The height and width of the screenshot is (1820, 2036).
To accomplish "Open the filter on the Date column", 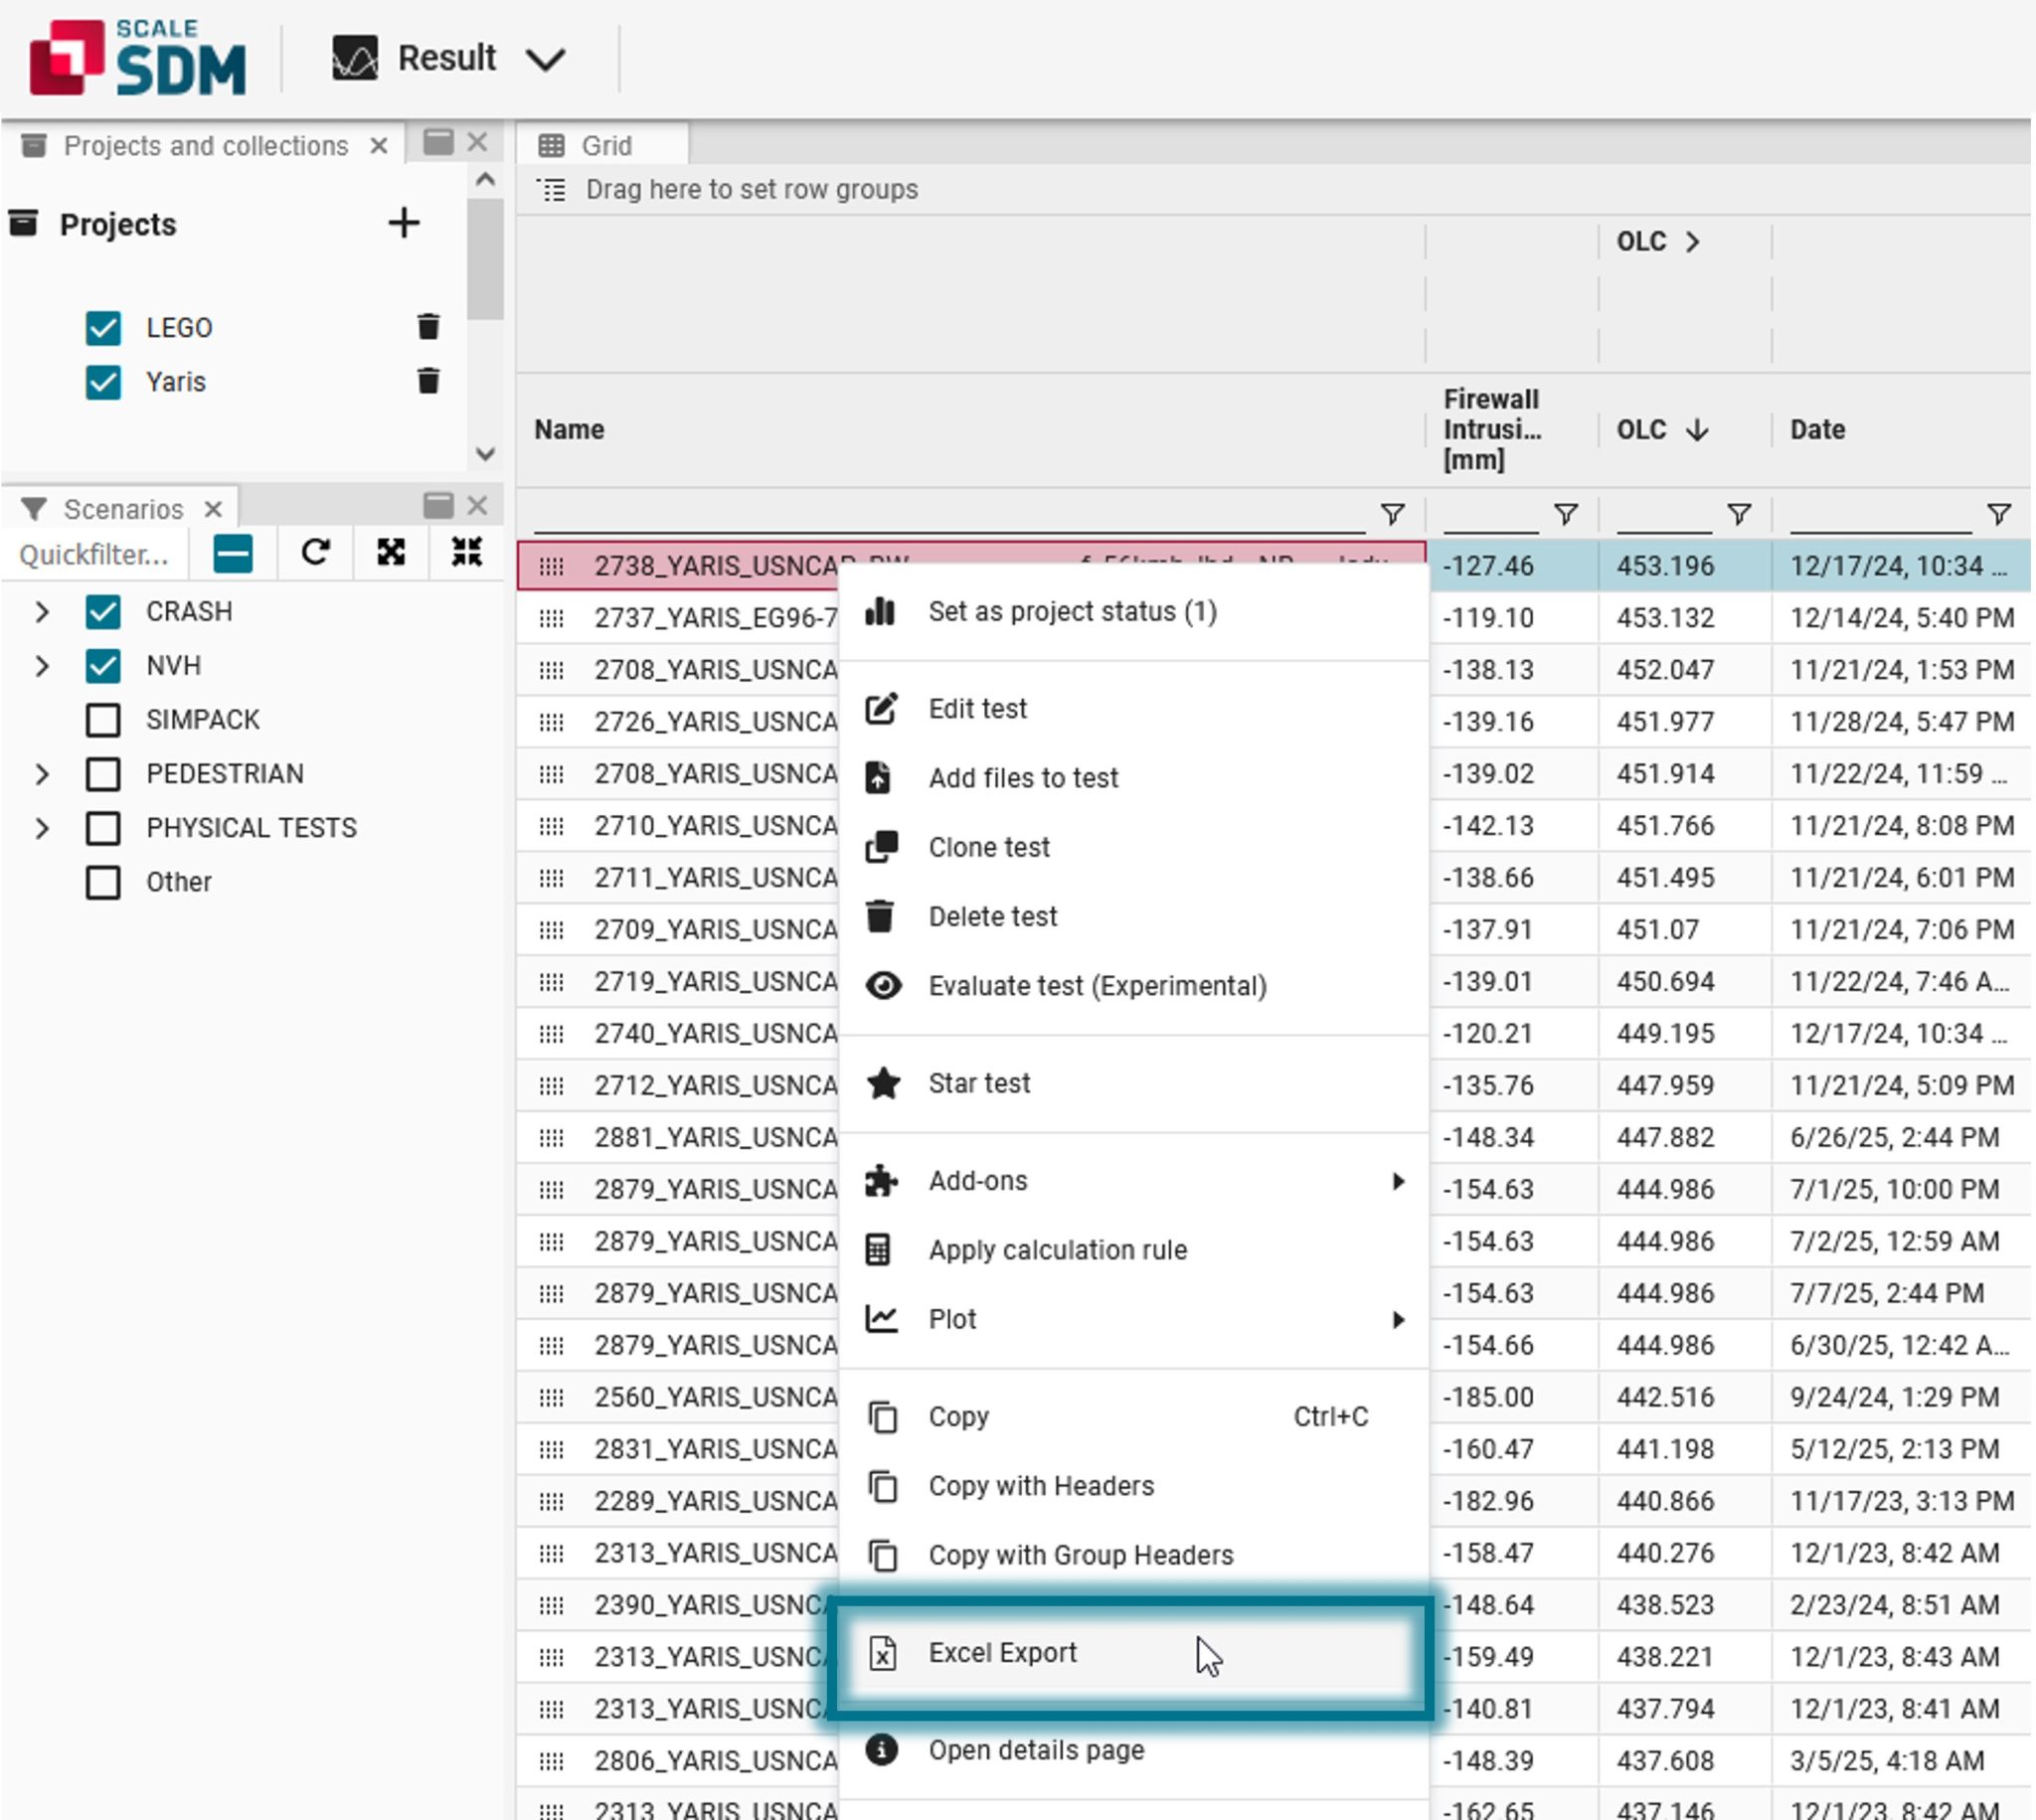I will click(1998, 512).
